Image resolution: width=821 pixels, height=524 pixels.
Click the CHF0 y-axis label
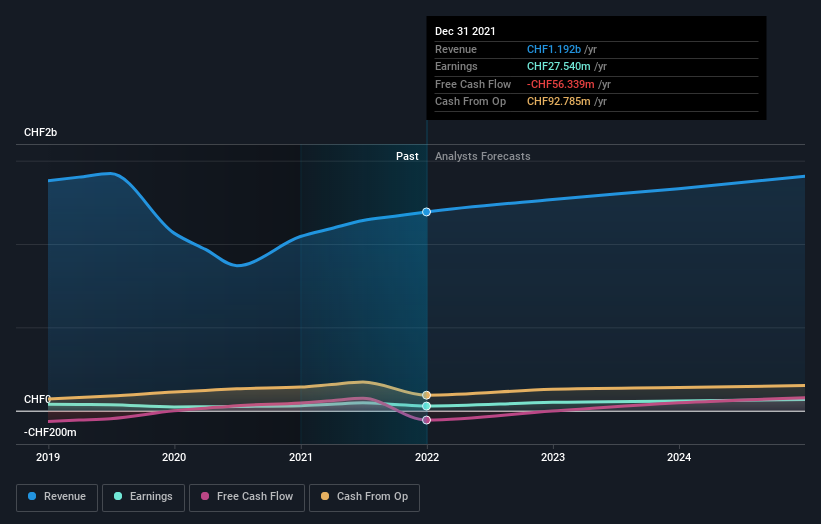coord(37,399)
